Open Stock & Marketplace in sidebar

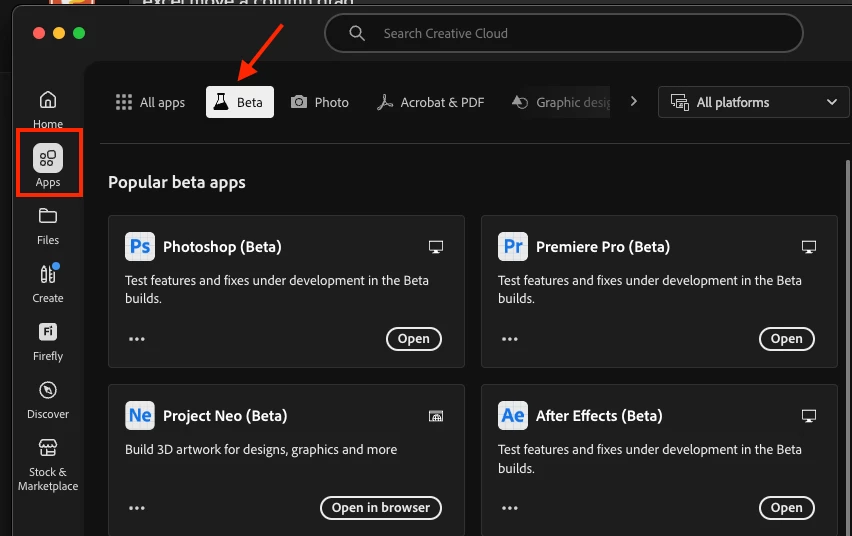tap(48, 465)
